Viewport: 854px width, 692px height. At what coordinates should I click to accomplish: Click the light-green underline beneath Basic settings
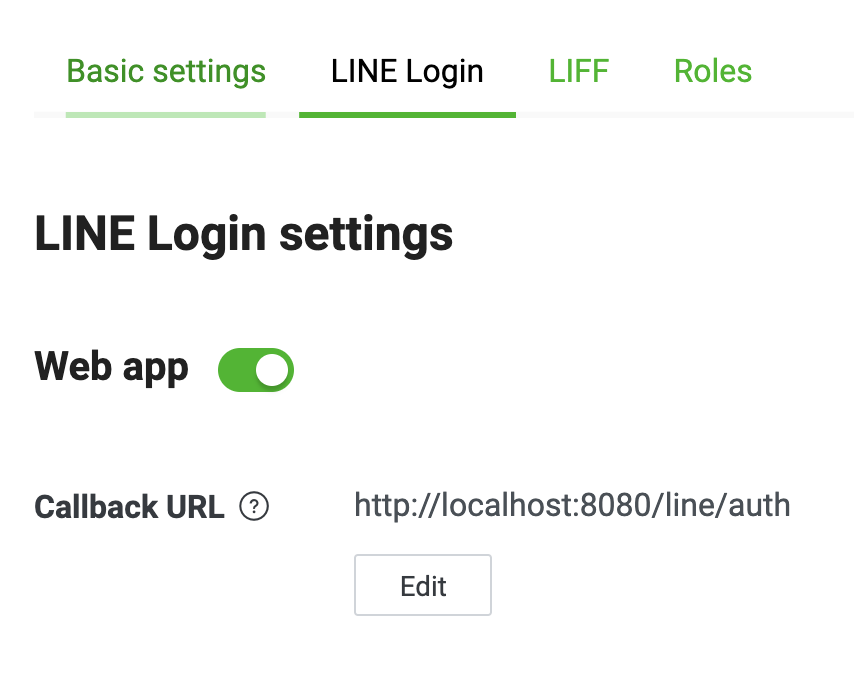pyautogui.click(x=166, y=115)
